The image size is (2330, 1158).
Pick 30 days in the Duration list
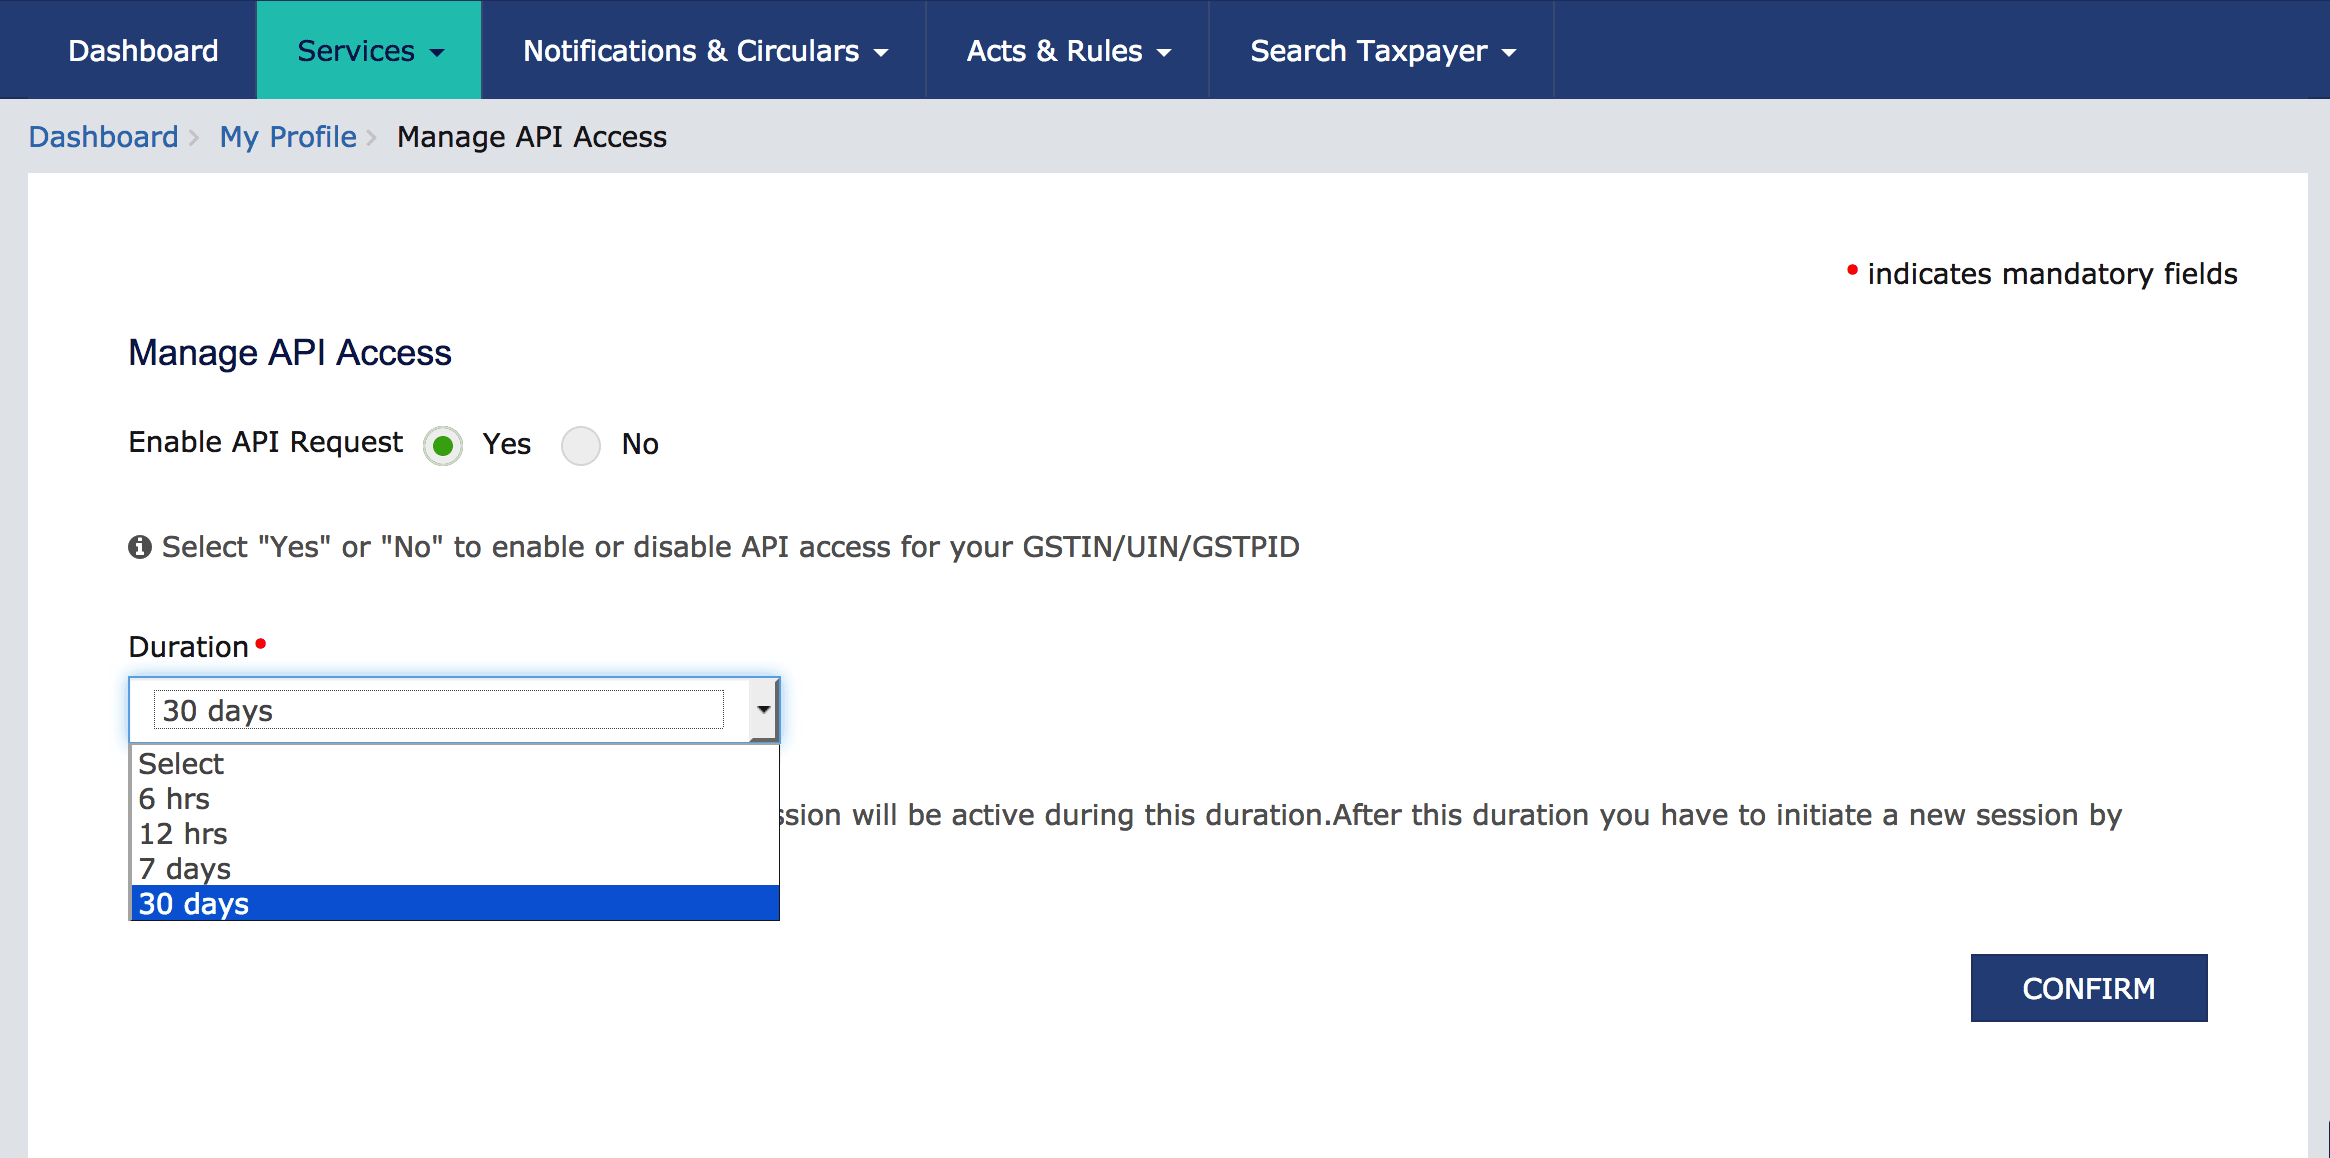[x=194, y=904]
